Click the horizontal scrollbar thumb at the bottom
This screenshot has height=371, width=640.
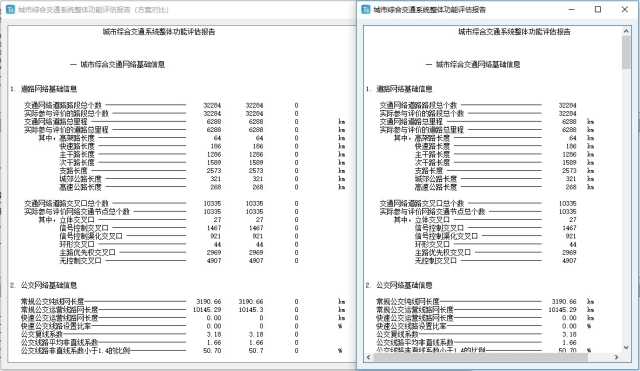pyautogui.click(x=480, y=357)
